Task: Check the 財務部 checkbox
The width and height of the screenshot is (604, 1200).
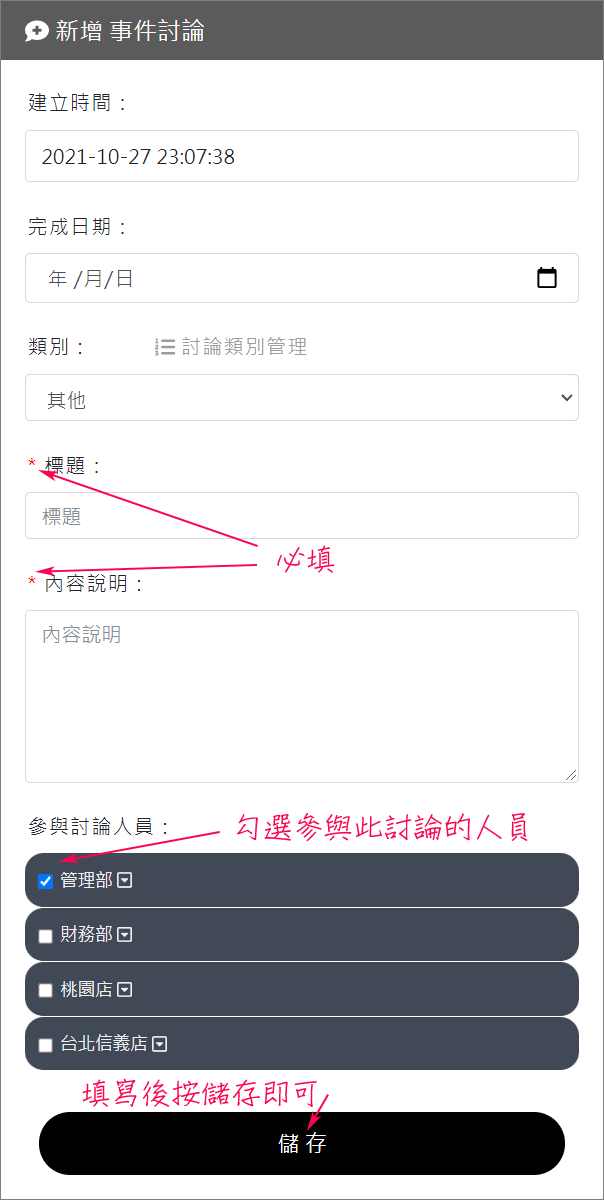Action: [x=45, y=936]
